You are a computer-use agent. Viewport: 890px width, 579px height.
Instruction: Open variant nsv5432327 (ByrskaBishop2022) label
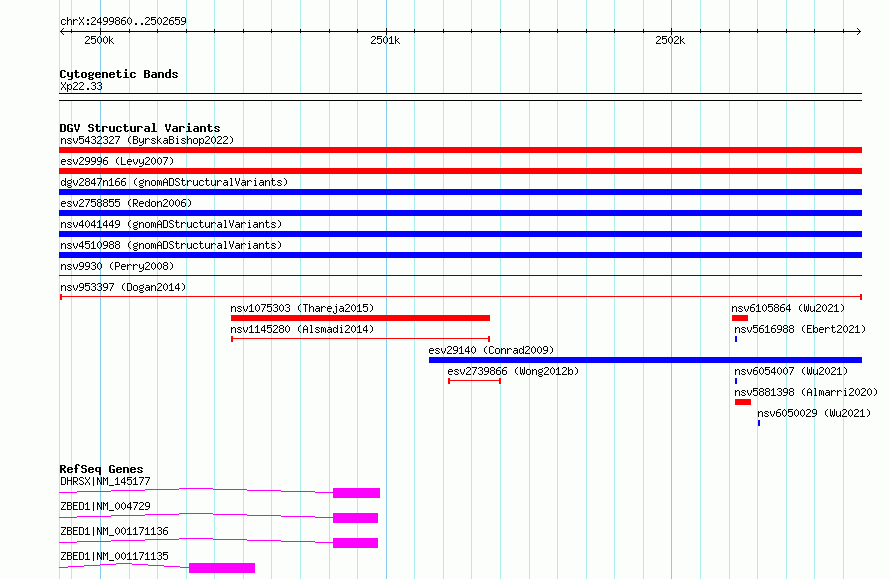click(147, 140)
